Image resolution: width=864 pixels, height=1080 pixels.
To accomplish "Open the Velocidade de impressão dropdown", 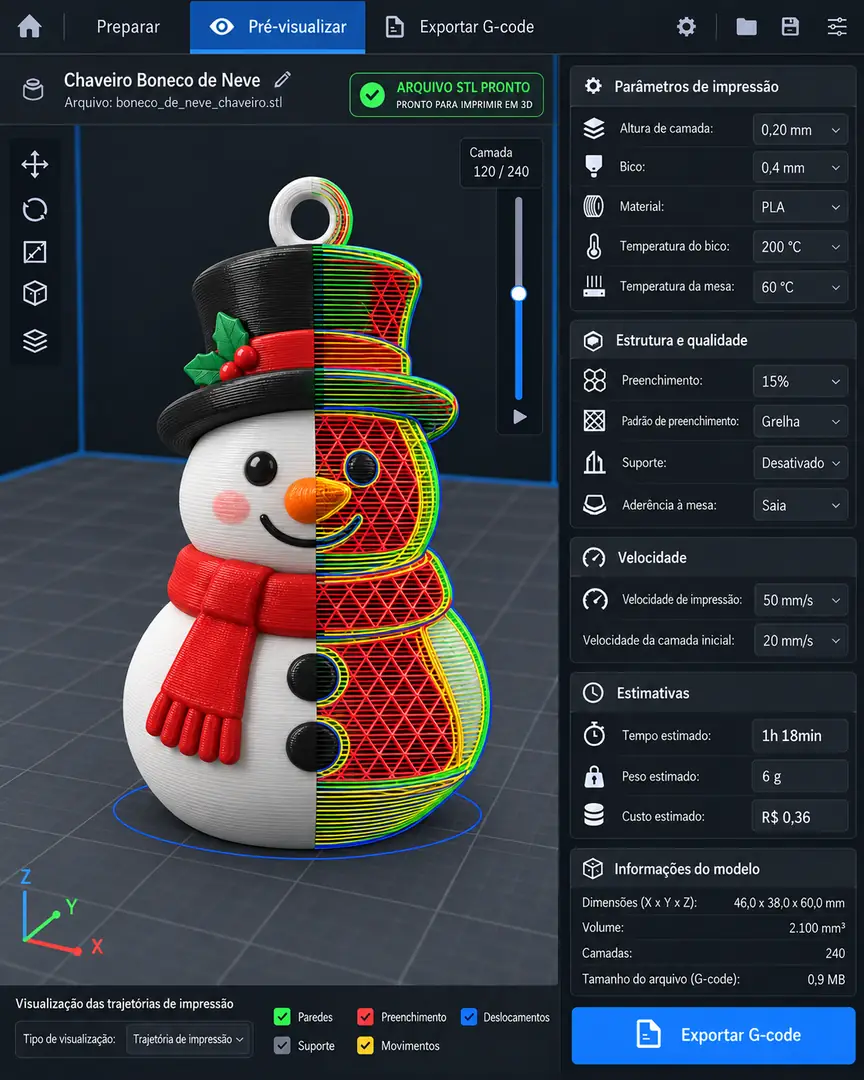I will coord(801,600).
